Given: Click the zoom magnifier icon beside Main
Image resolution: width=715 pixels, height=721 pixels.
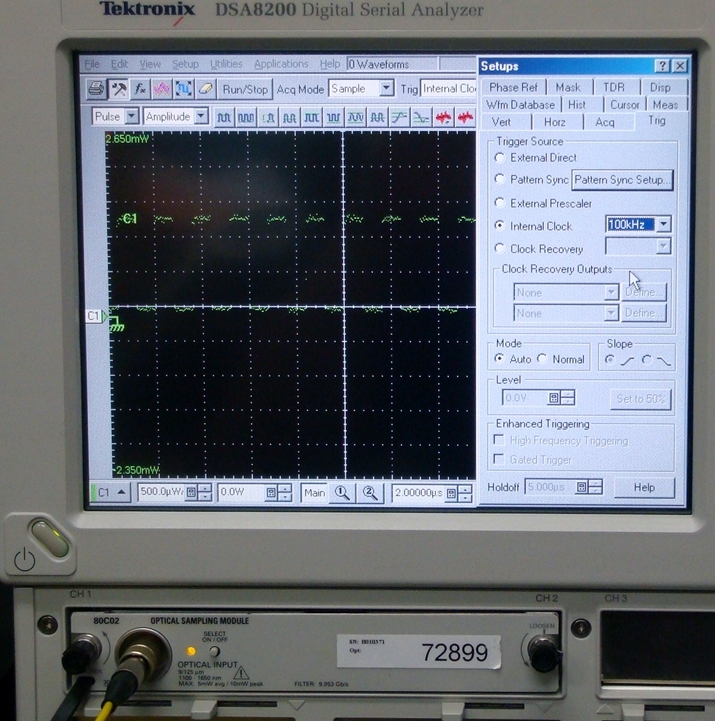Looking at the screenshot, I should (x=342, y=493).
